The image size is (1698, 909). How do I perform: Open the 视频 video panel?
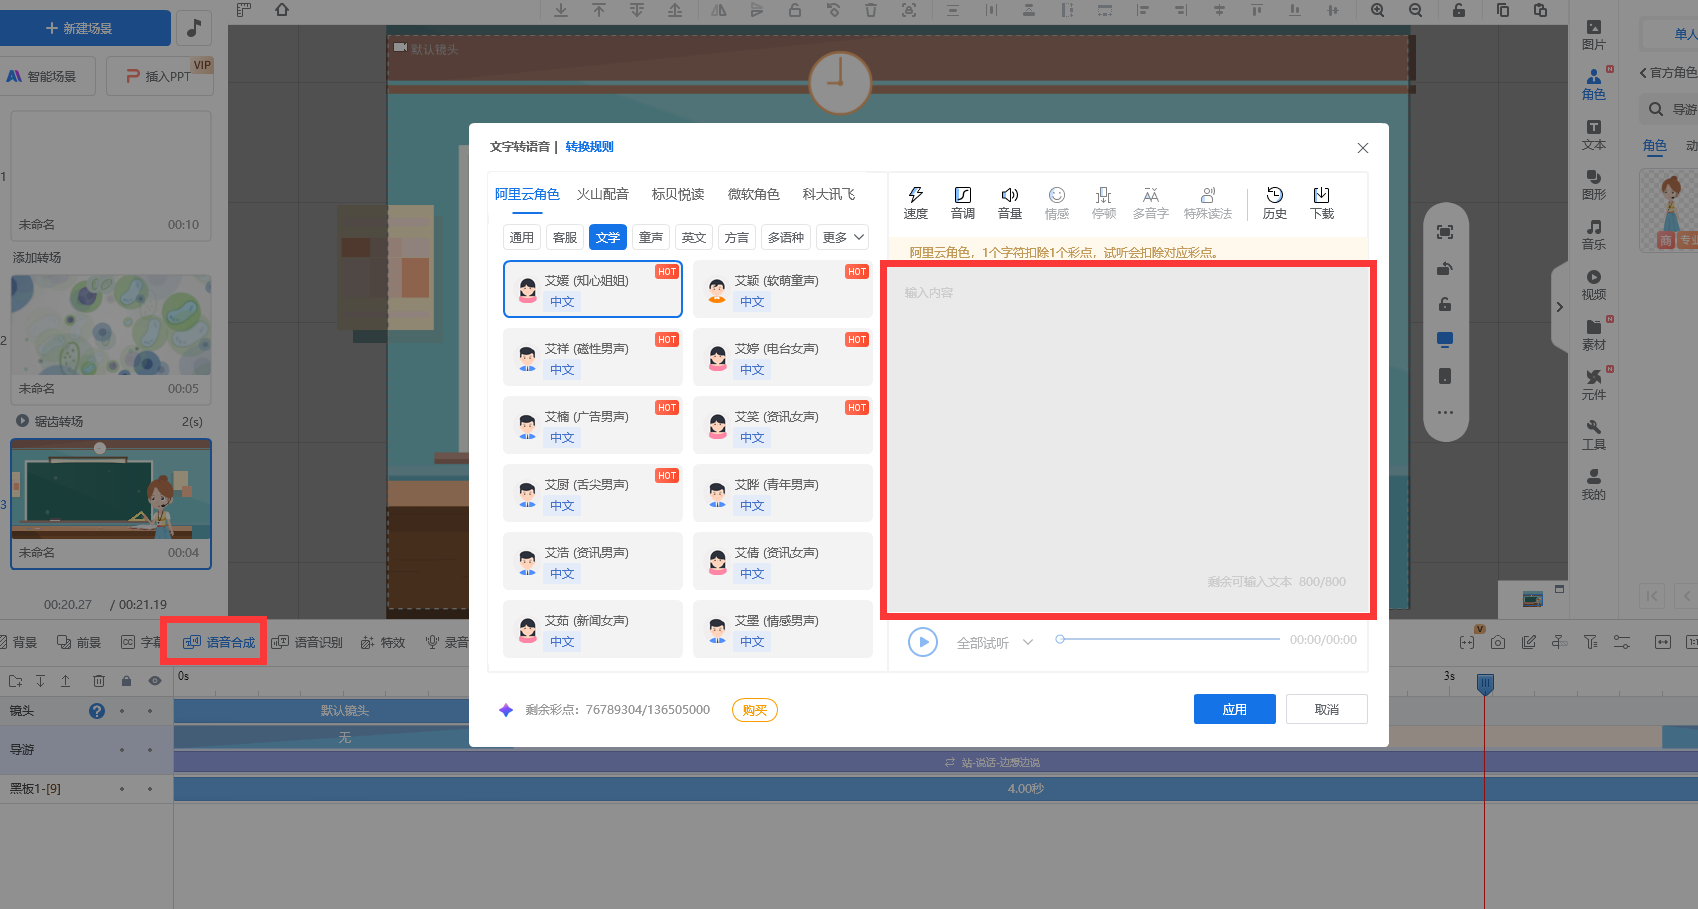(x=1593, y=285)
